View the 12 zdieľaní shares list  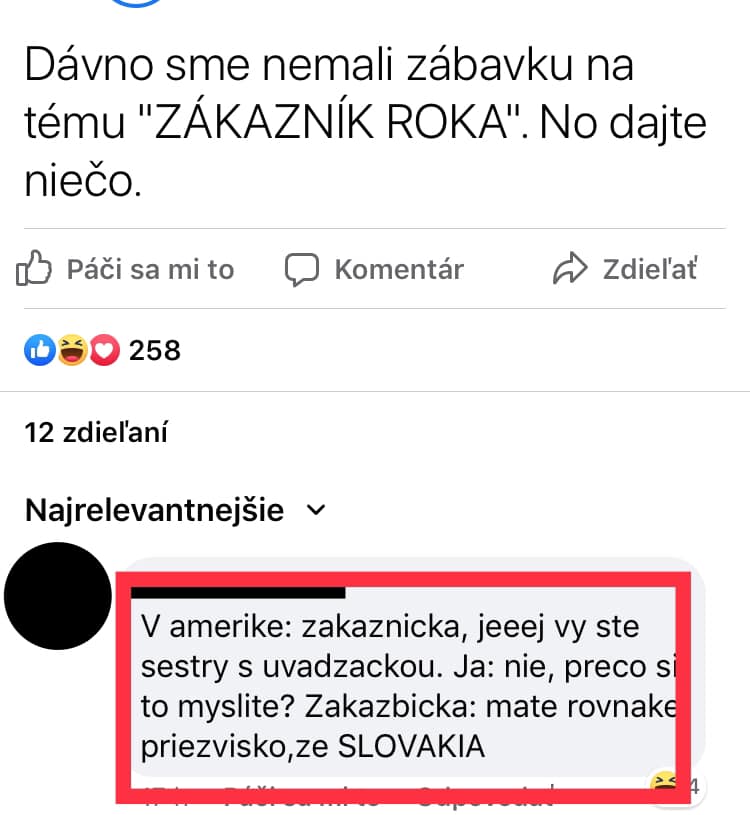96,432
